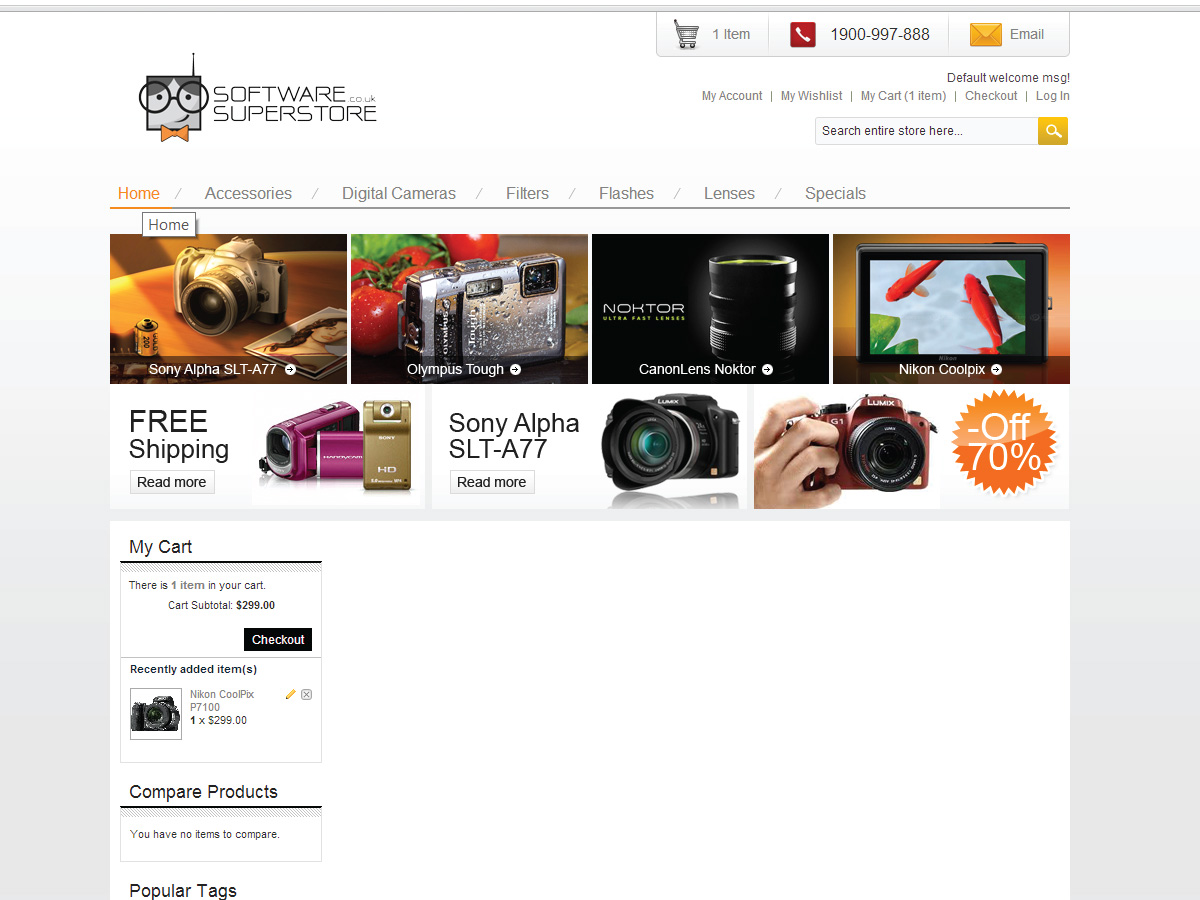Open the Filters category
This screenshot has width=1200, height=900.
(527, 193)
